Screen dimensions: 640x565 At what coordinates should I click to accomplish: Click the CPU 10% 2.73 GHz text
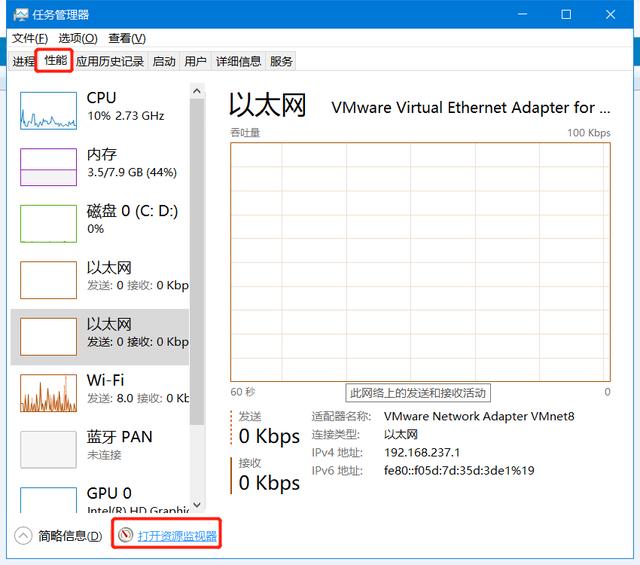click(126, 116)
